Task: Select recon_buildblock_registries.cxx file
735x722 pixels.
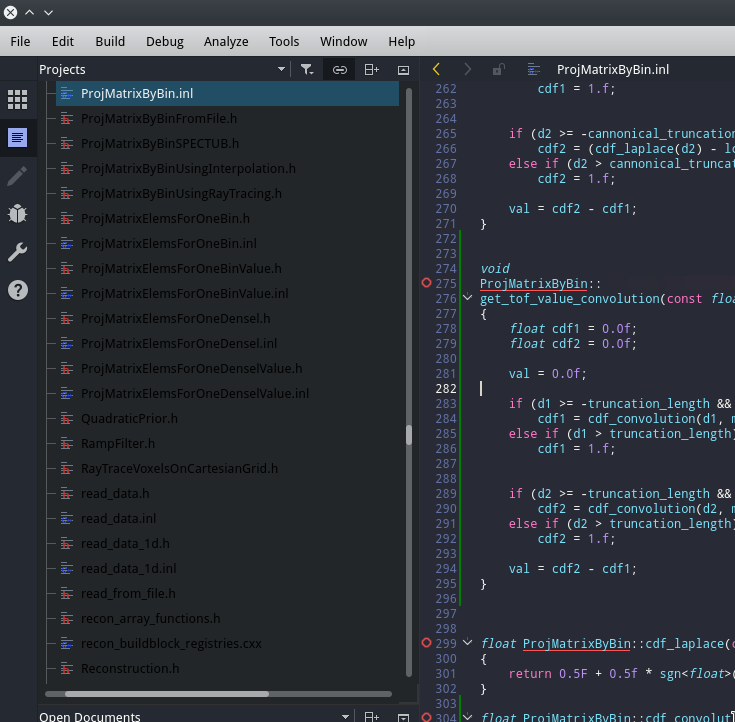Action: coord(171,644)
